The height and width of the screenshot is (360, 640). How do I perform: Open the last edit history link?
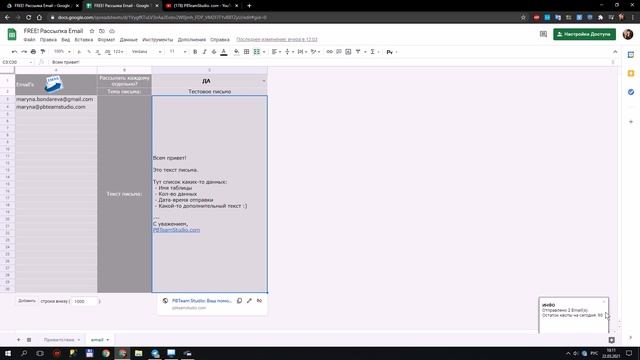277,40
